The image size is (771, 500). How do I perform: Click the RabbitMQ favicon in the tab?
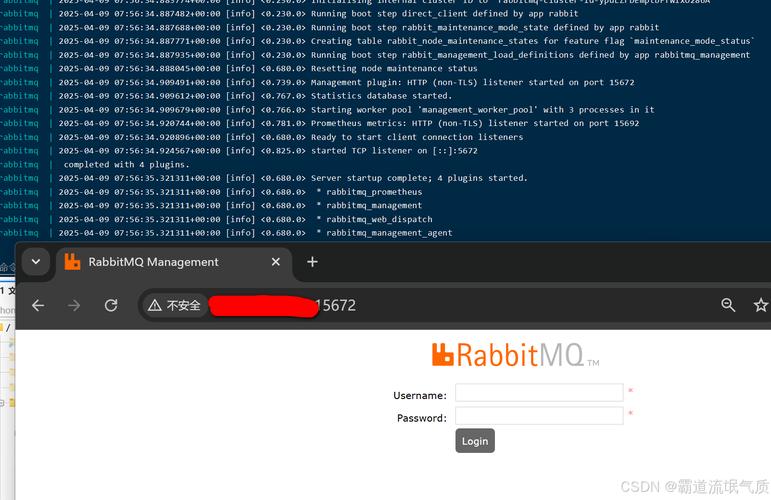[x=72, y=262]
